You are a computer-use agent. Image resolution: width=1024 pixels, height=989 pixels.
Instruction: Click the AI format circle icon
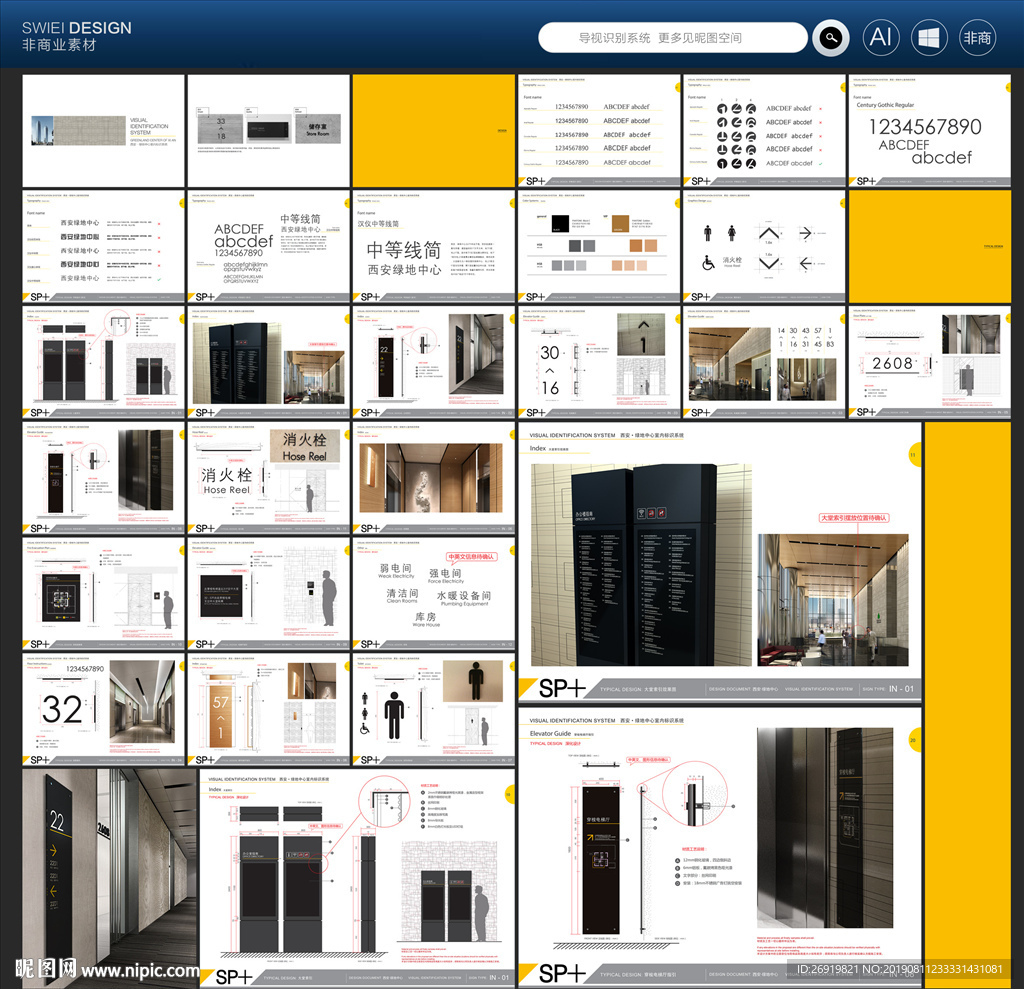[x=881, y=37]
